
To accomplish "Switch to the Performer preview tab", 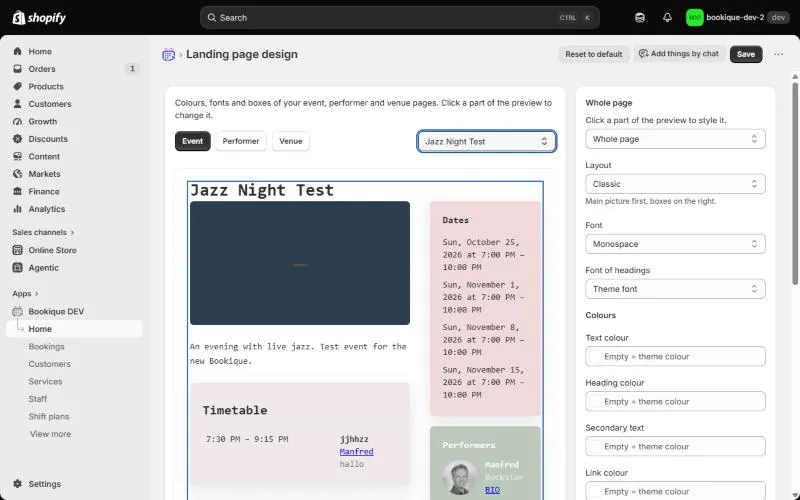I will coord(241,141).
